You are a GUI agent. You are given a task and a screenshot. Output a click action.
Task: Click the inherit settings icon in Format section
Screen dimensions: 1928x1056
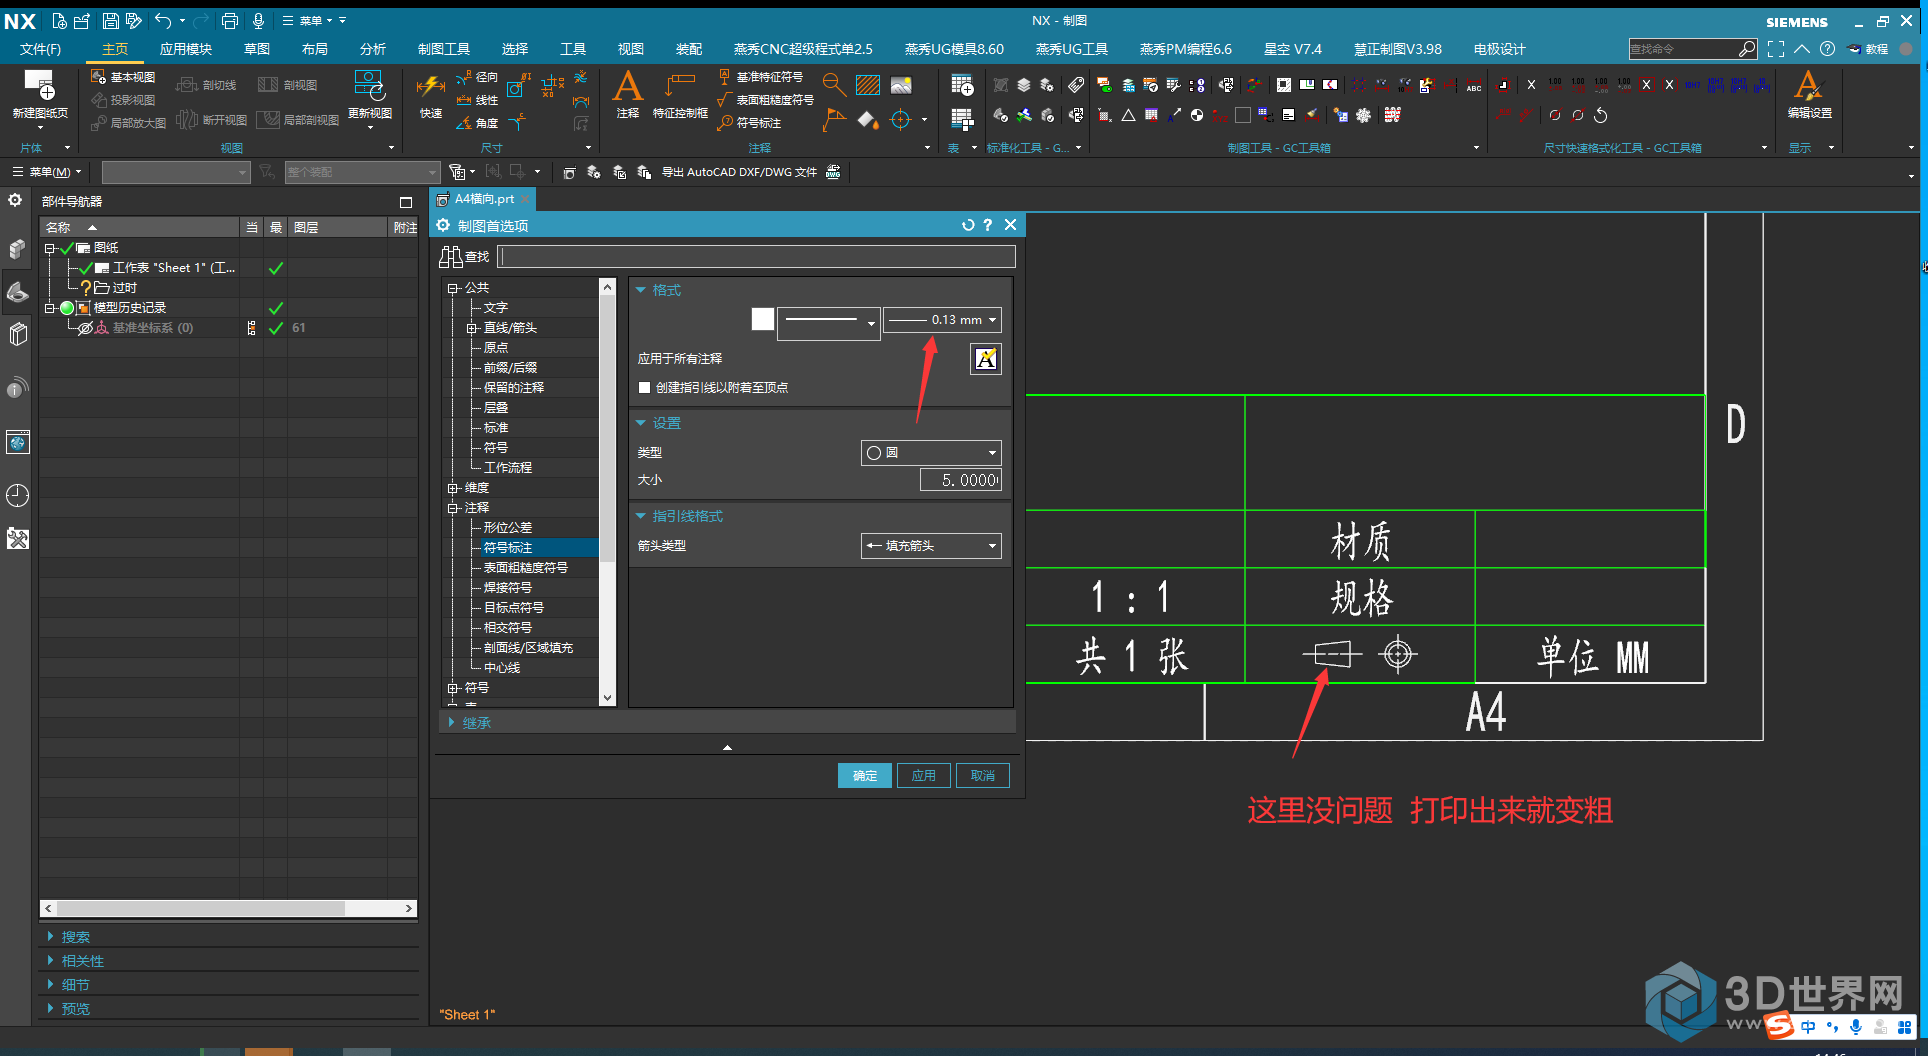[986, 359]
